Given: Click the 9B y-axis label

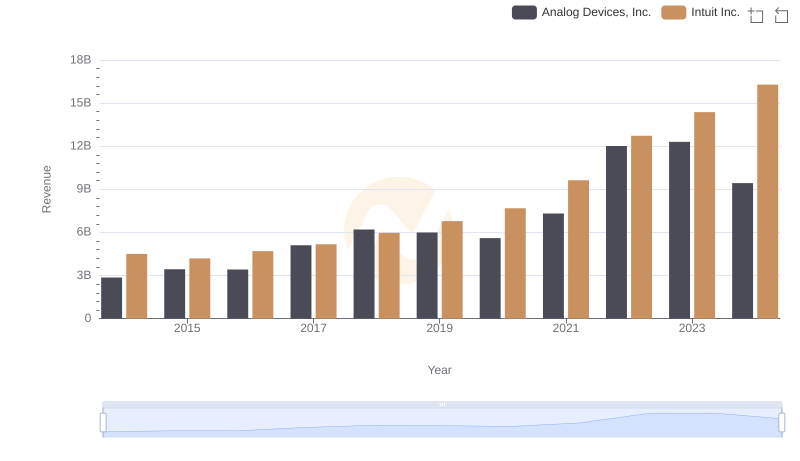Looking at the screenshot, I should coord(84,189).
